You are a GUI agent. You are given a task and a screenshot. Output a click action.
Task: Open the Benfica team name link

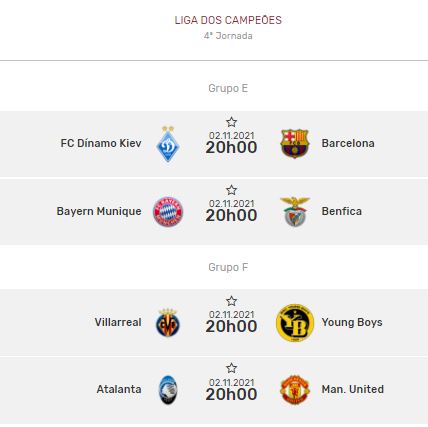click(x=342, y=211)
